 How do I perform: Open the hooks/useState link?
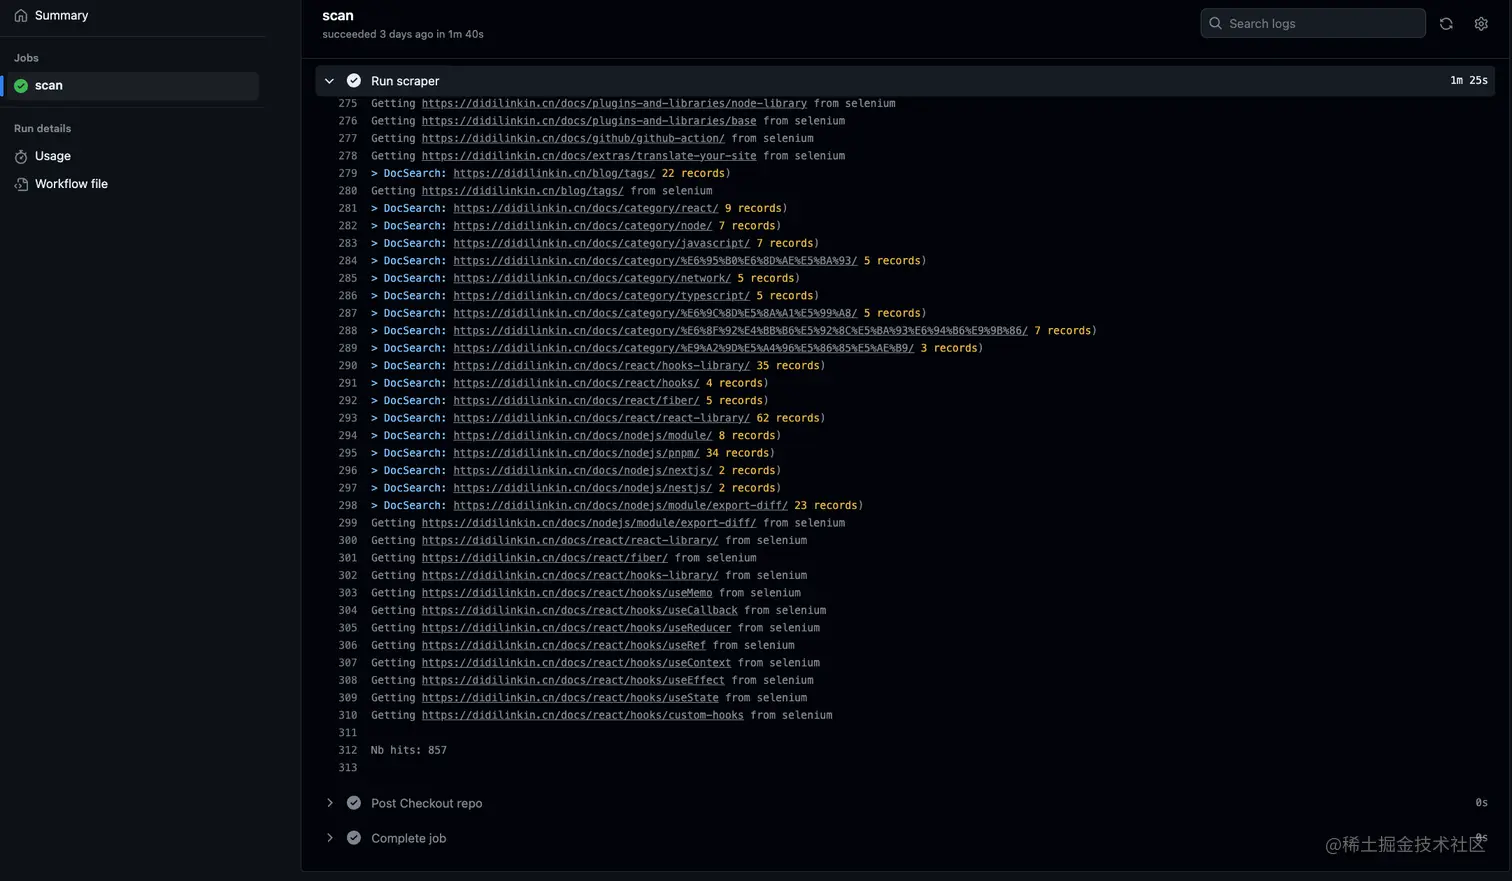click(x=570, y=698)
